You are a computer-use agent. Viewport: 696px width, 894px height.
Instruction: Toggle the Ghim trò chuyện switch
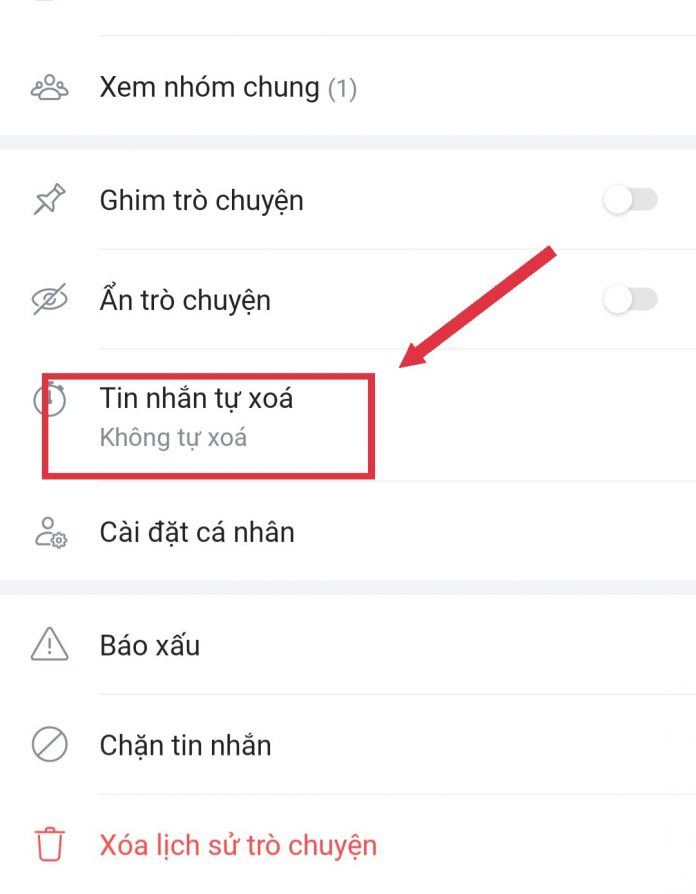pos(630,200)
